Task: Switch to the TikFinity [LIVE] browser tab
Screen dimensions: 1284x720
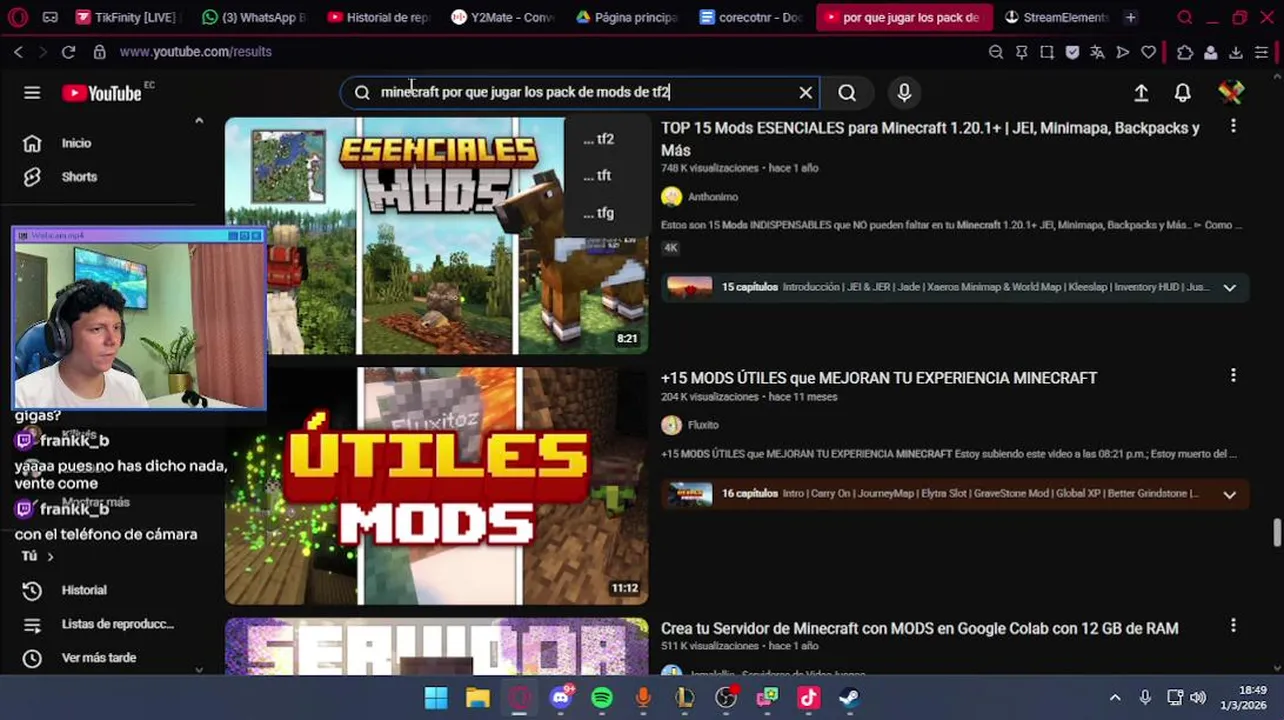Action: tap(128, 17)
